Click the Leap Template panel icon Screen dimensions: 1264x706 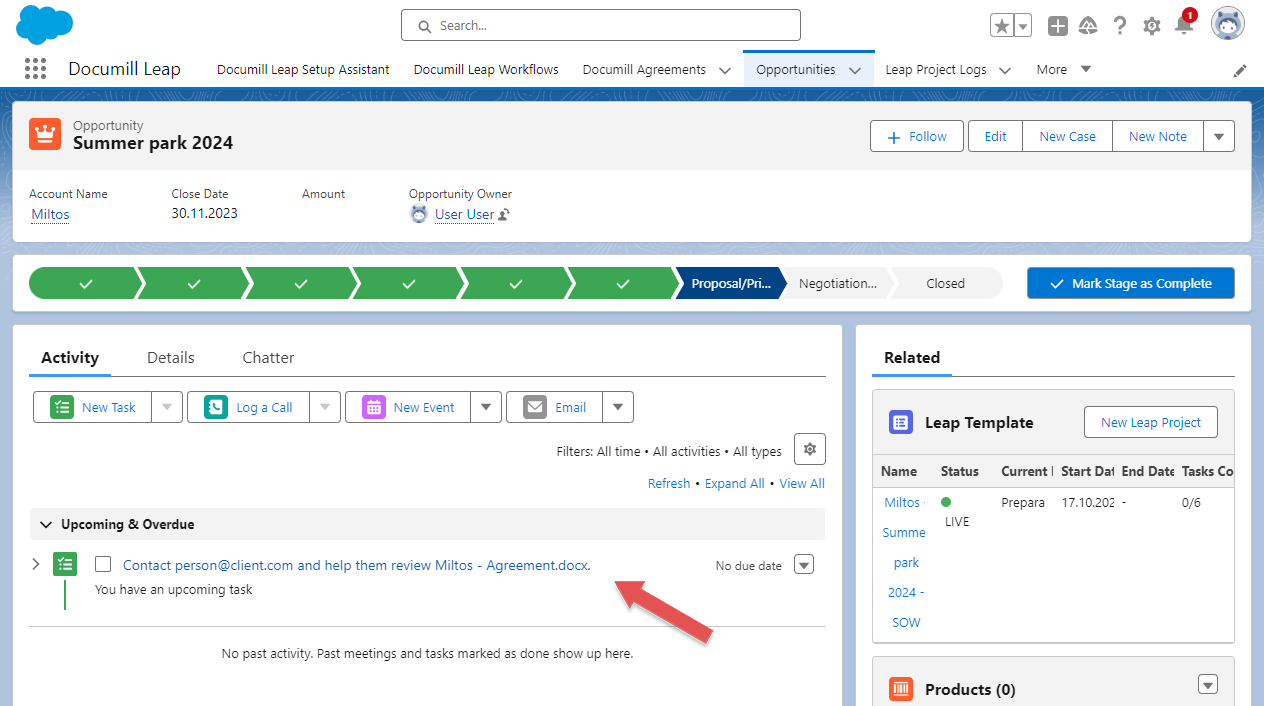[899, 422]
